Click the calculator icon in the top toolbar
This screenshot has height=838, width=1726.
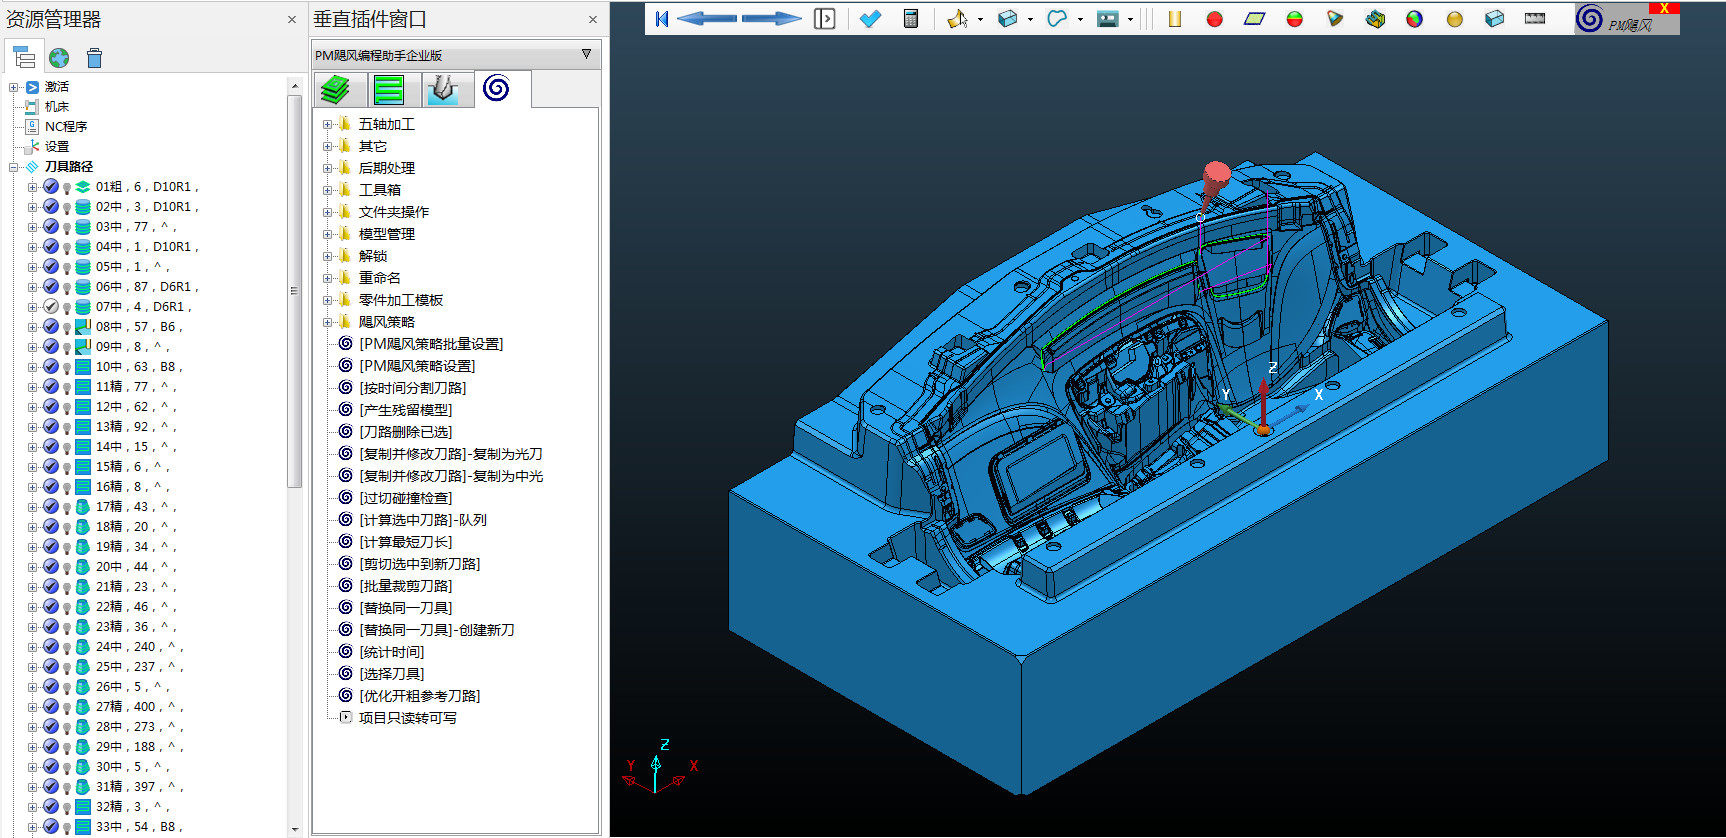pos(910,19)
